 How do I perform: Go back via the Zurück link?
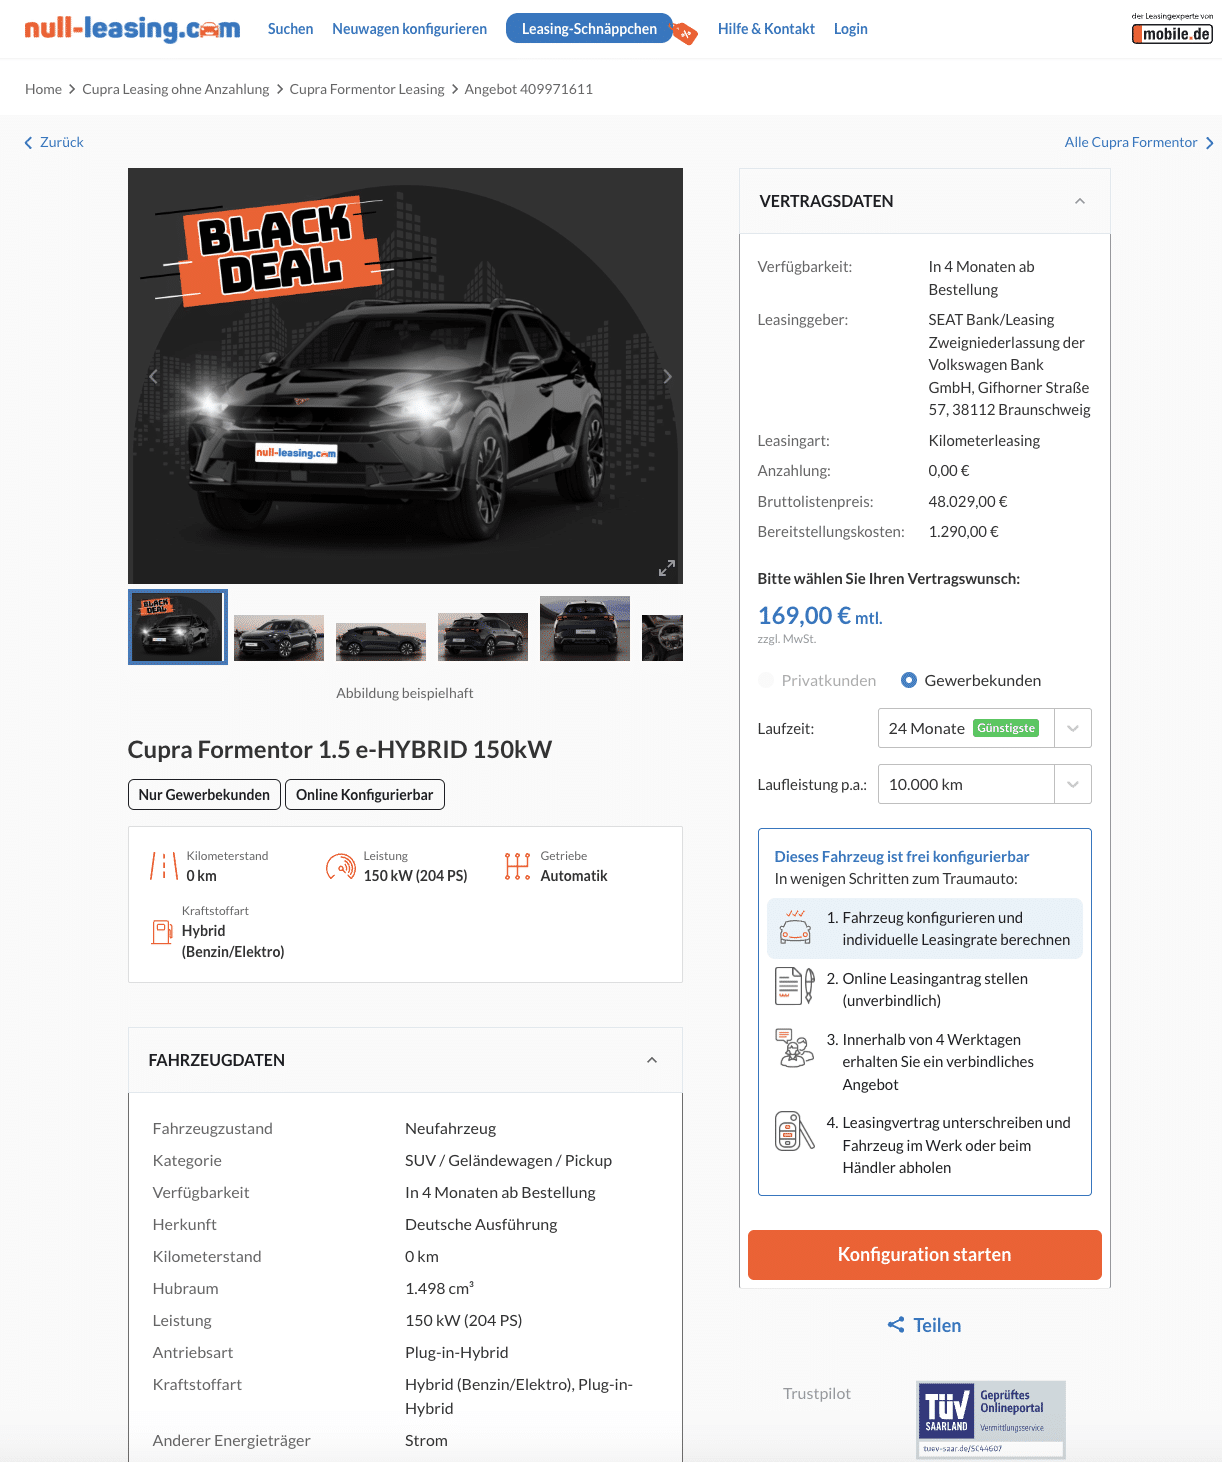54,142
